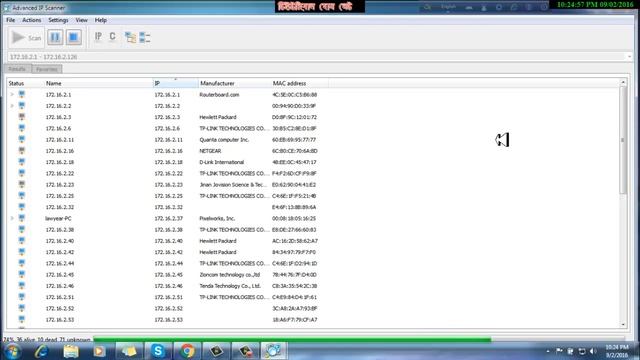The height and width of the screenshot is (360, 640).
Task: Expand the lawyear-PC row
Action: [x=12, y=218]
